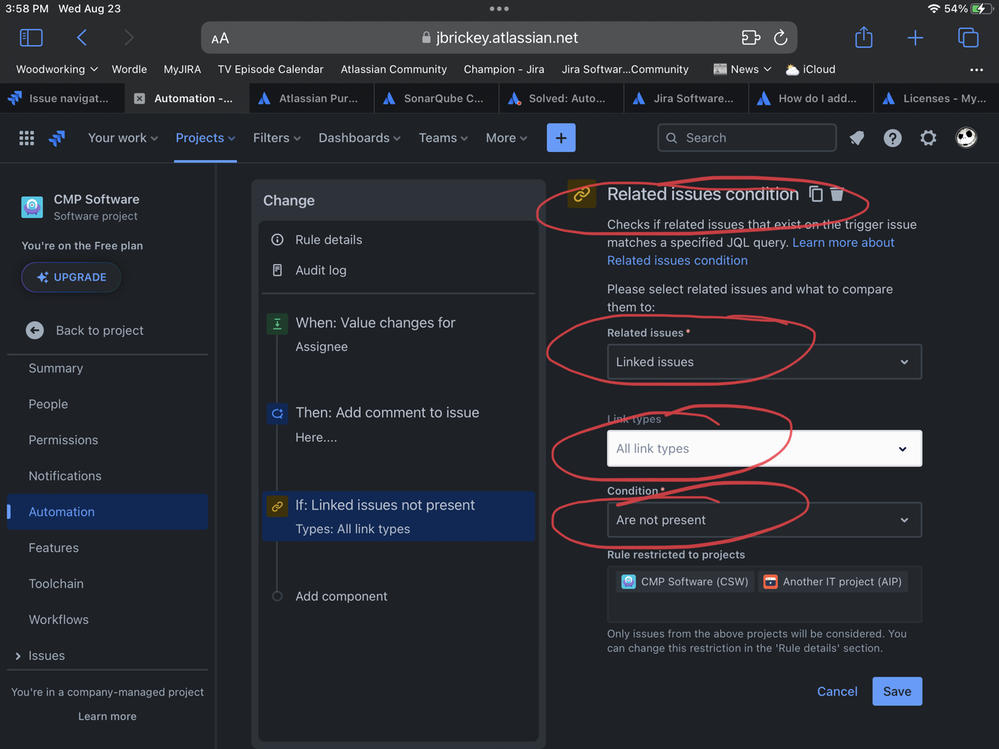Open Summary in project sidebar
The width and height of the screenshot is (999, 749).
point(55,368)
